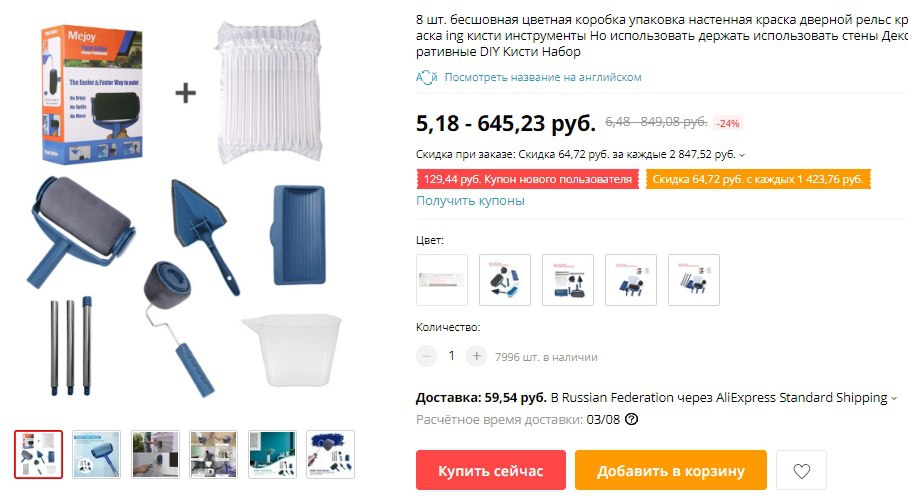Viewport: 908px width, 500px height.
Task: Show second gallery thumbnail of blue roller
Action: pos(97,454)
